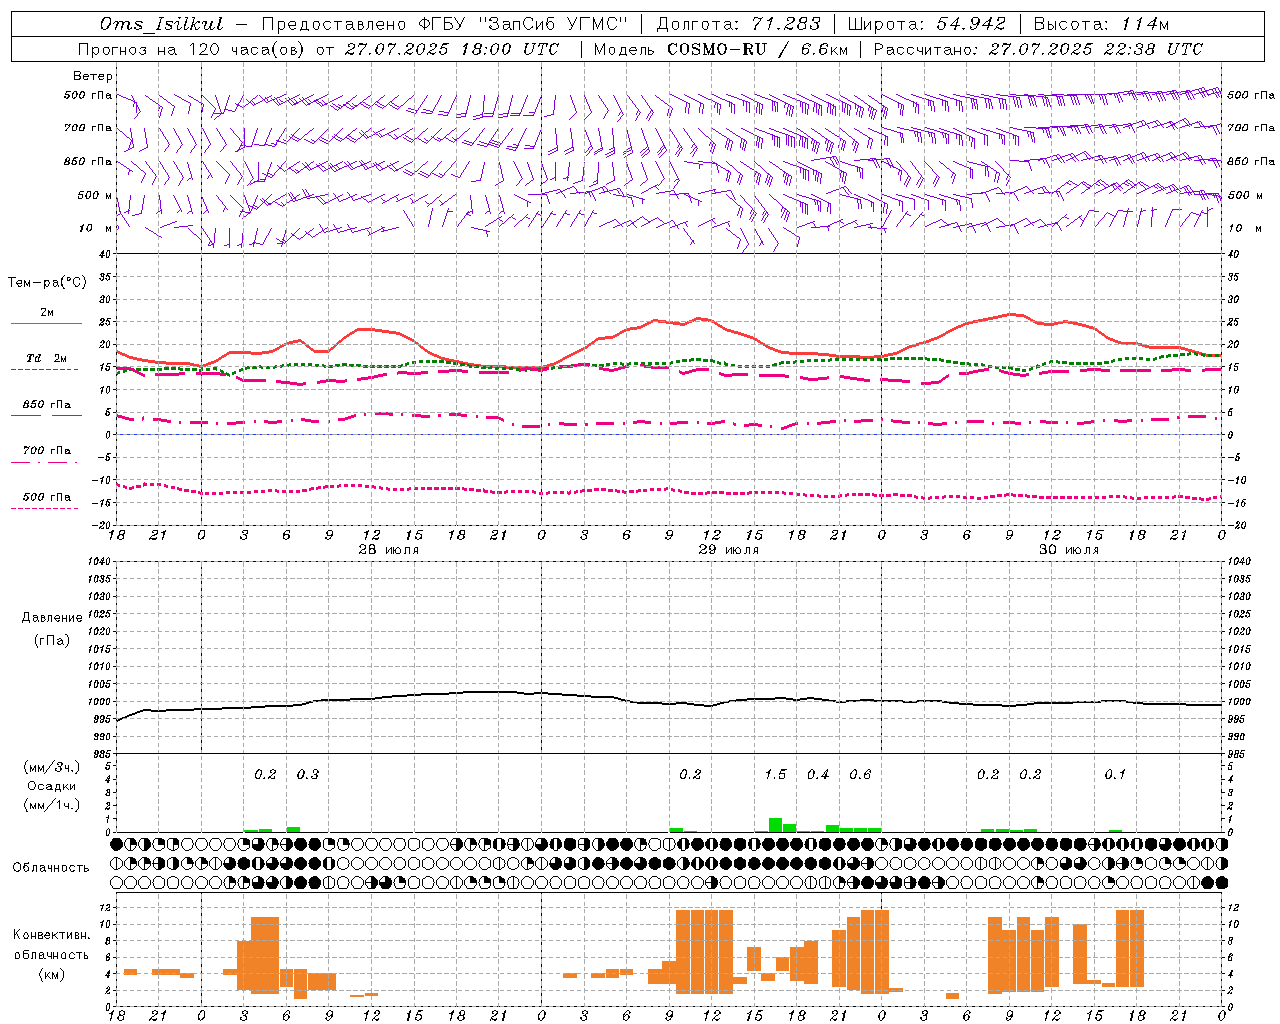Click the 'Td 2м' dew point legend entry

(x=46, y=358)
